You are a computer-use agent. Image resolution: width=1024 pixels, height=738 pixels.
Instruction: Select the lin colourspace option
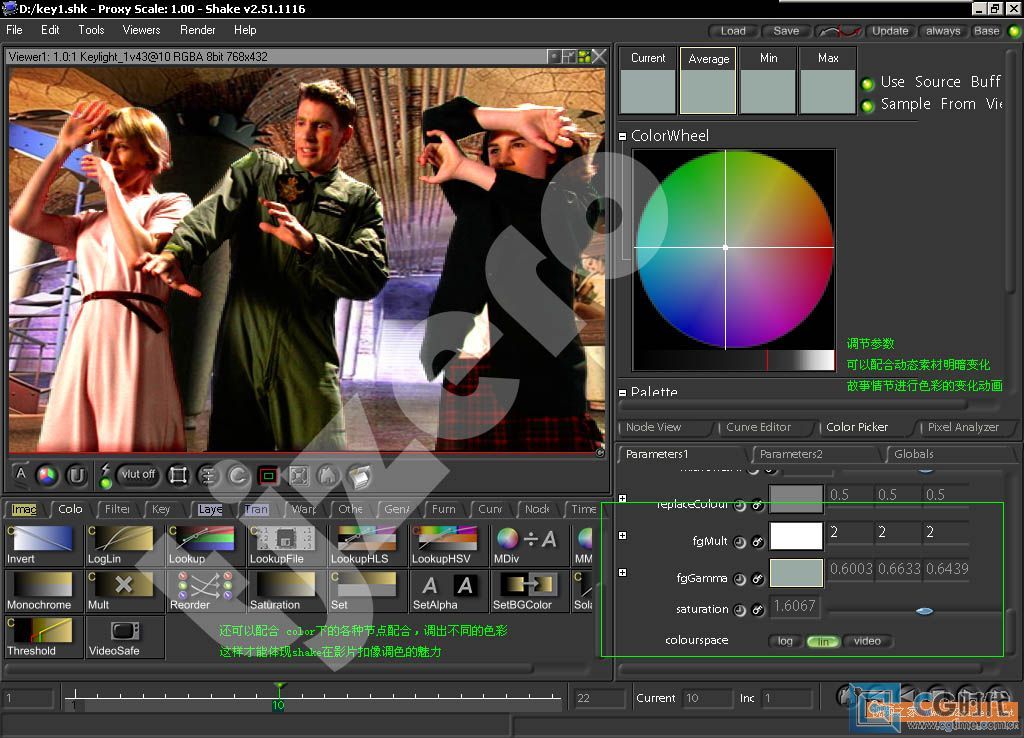pyautogui.click(x=823, y=641)
